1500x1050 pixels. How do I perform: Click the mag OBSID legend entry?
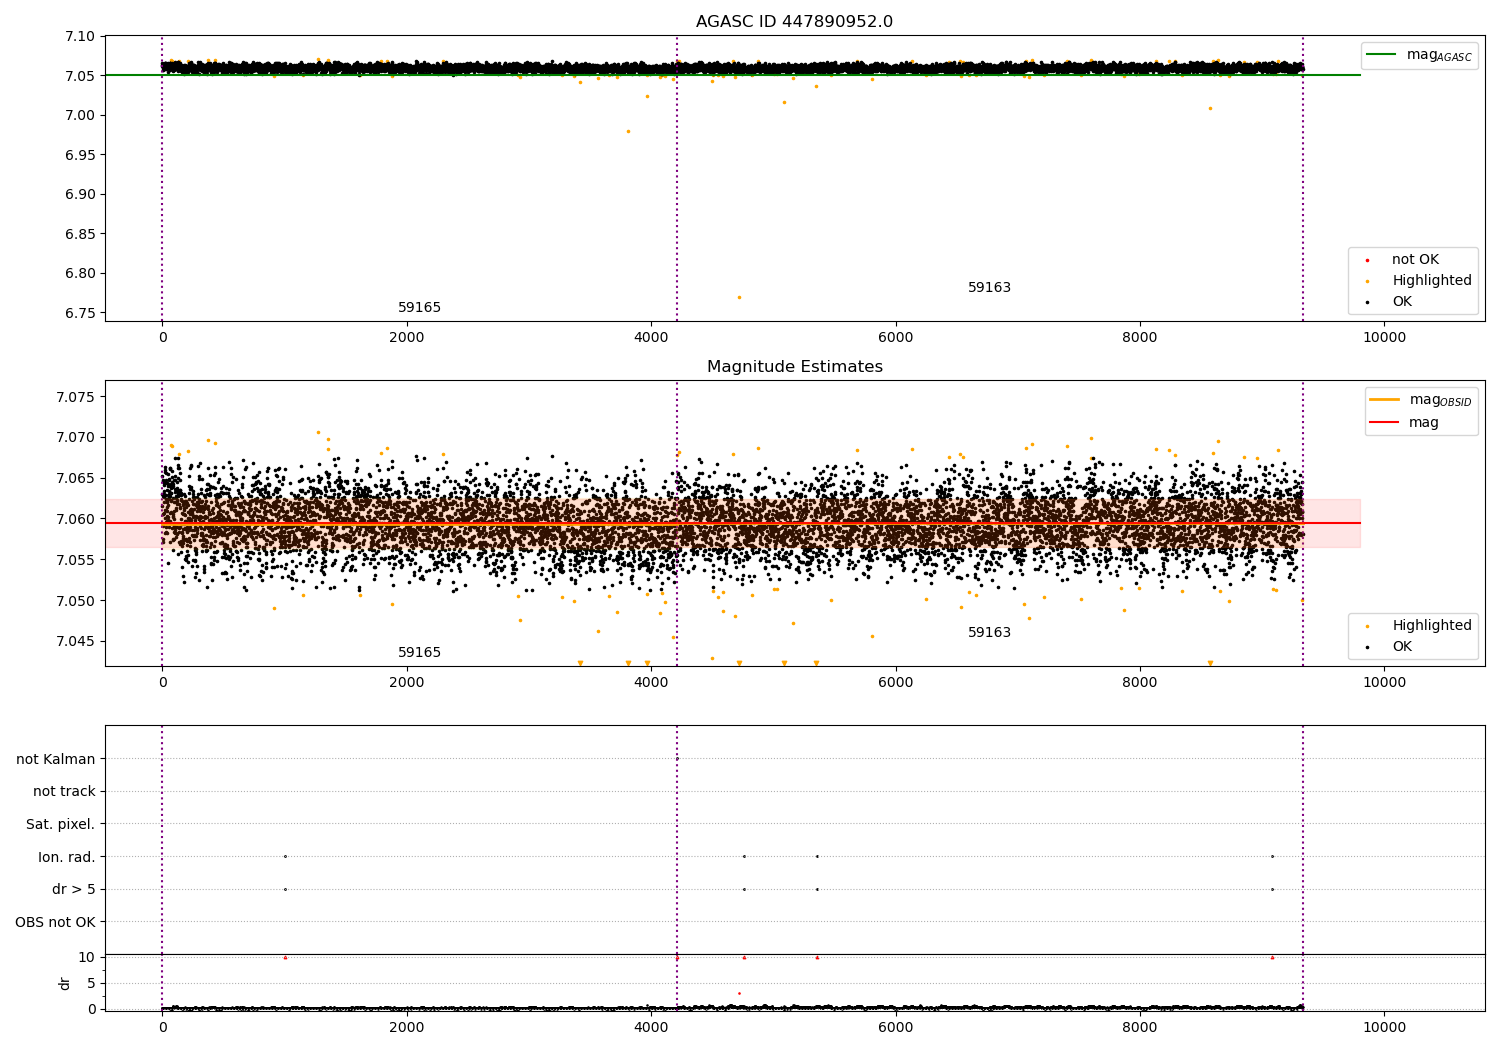[x=1421, y=400]
